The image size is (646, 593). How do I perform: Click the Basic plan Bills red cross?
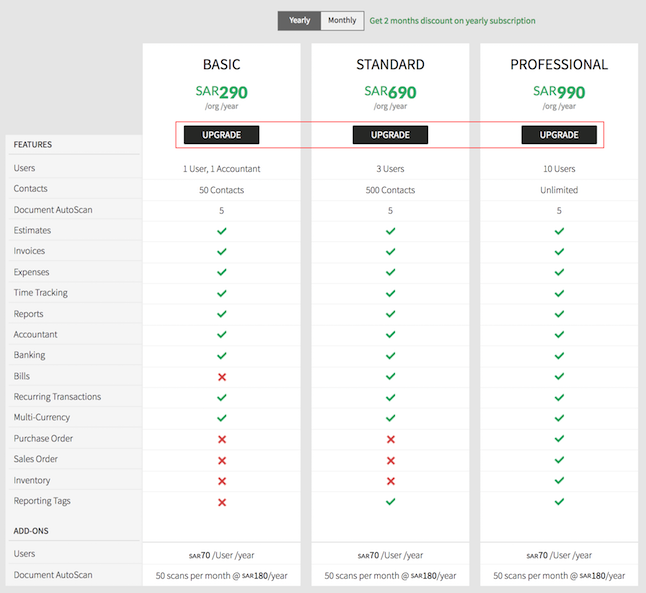point(222,377)
